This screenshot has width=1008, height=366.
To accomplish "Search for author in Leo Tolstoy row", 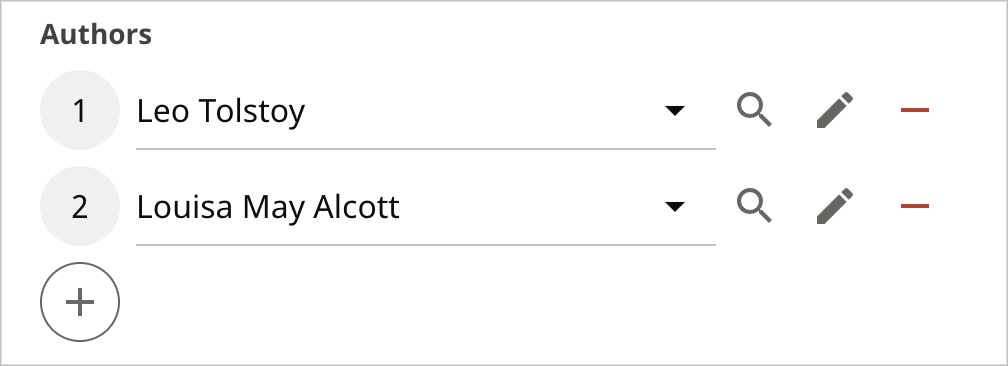I will coord(754,110).
